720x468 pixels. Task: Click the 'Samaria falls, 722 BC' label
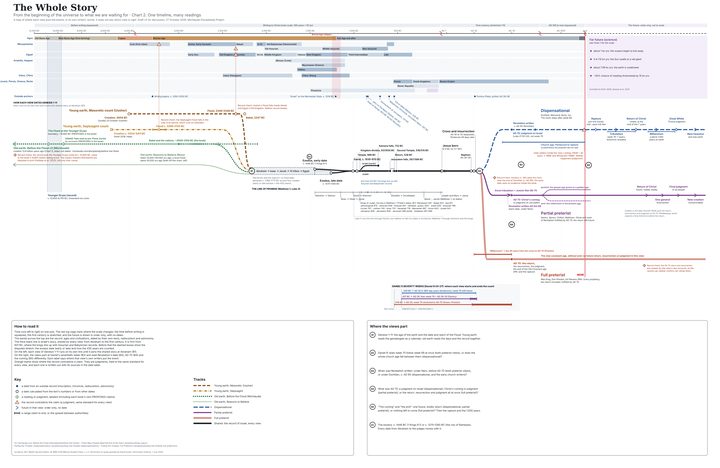(x=391, y=146)
